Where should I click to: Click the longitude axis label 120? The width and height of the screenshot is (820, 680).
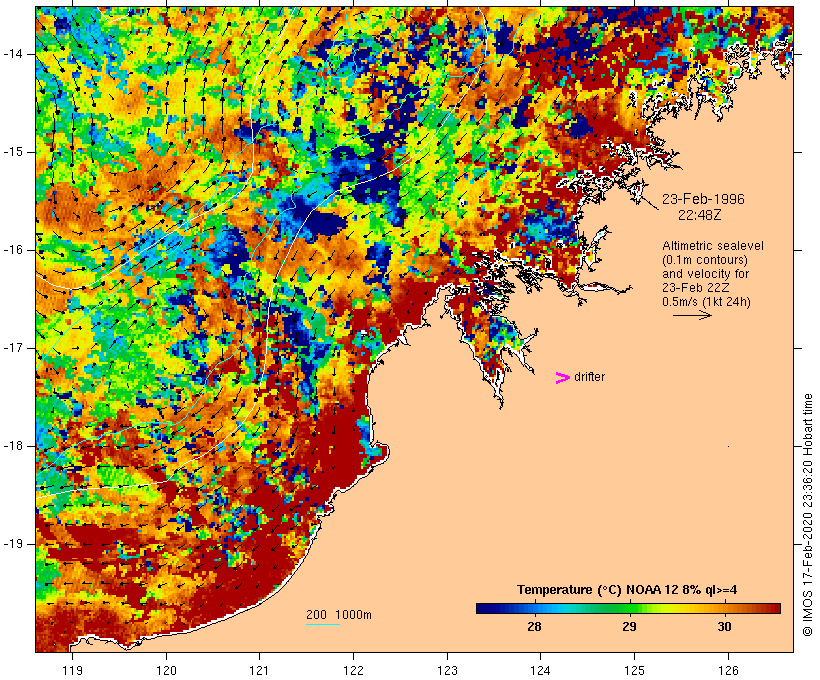tap(166, 670)
